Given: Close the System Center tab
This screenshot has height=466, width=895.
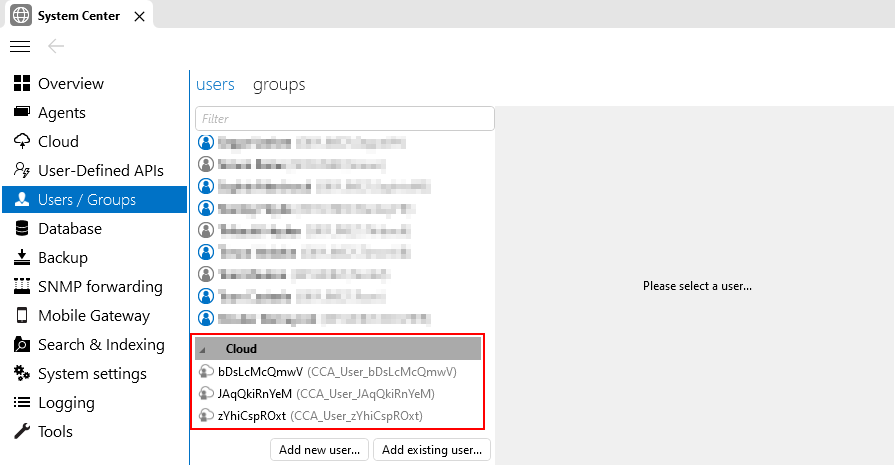Looking at the screenshot, I should (x=139, y=17).
